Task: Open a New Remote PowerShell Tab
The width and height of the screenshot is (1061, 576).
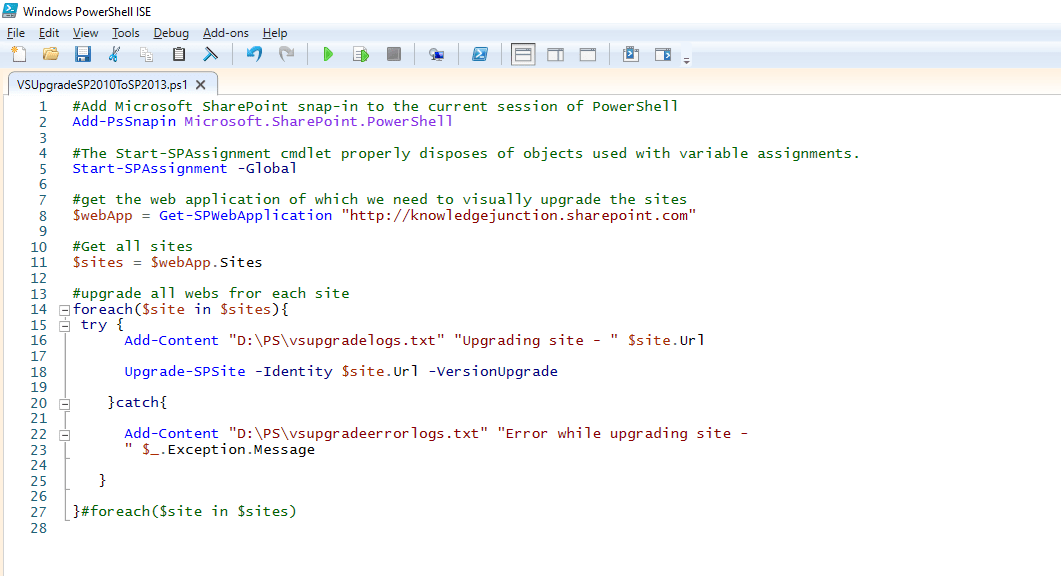Action: (437, 54)
